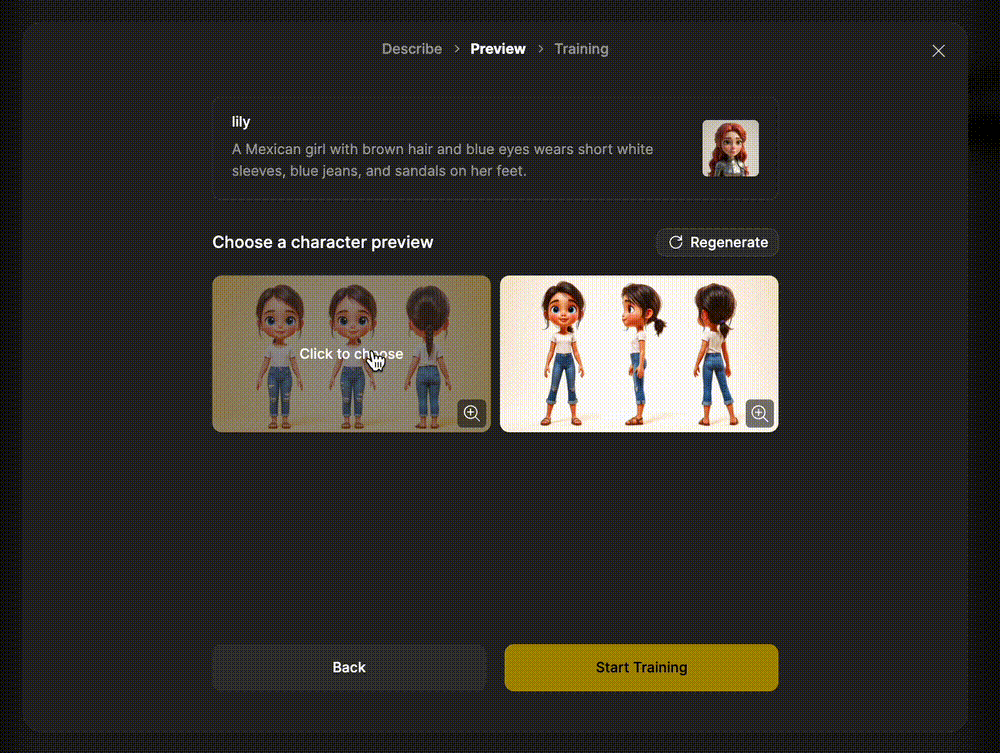Click the Choose a character preview heading
This screenshot has width=1000, height=753.
(x=322, y=242)
